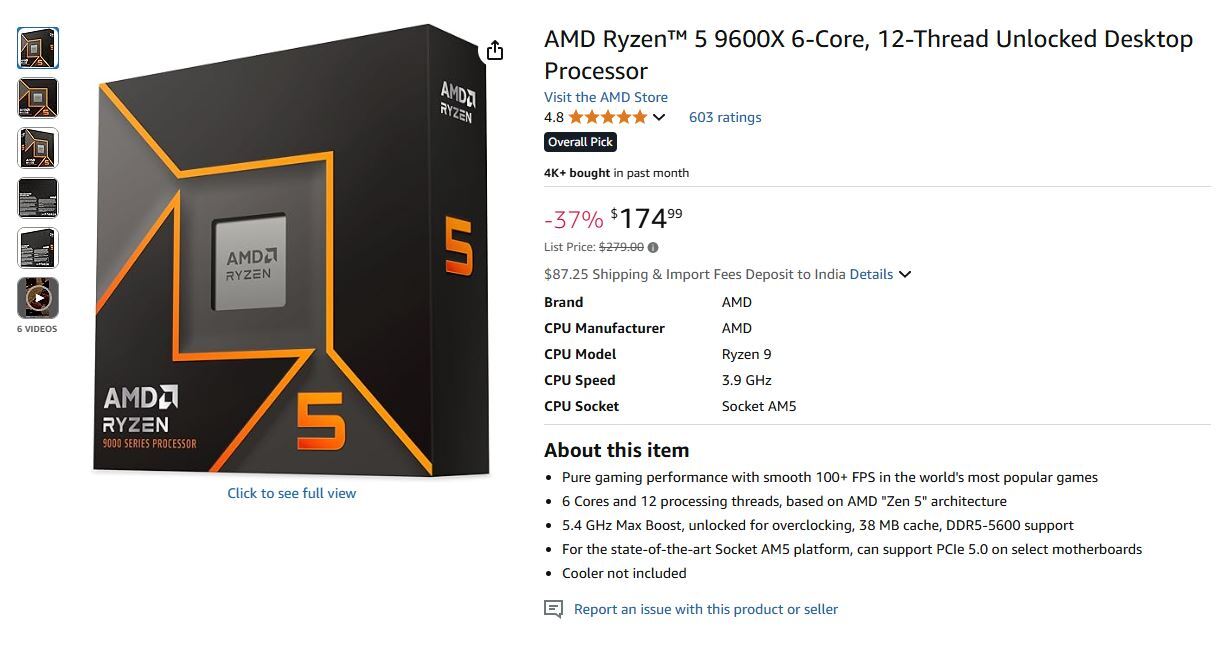1219x646 pixels.
Task: Visit the AMD Store link
Action: (x=605, y=97)
